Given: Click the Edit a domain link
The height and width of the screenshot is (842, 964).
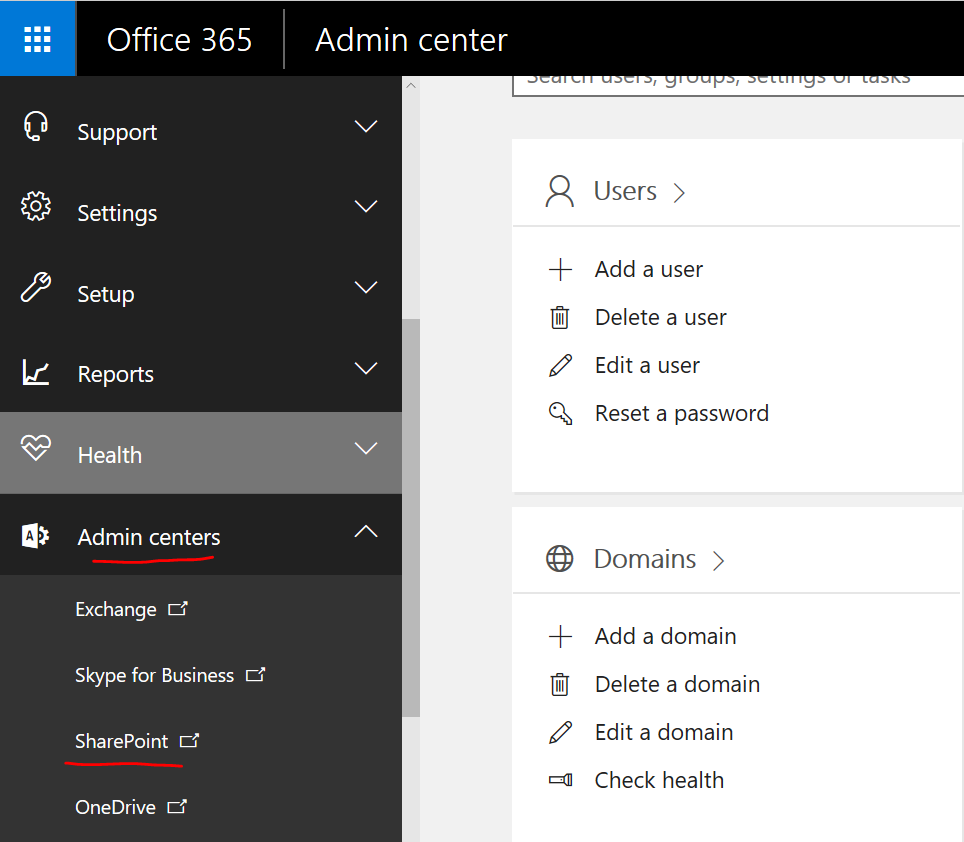Looking at the screenshot, I should [x=664, y=732].
